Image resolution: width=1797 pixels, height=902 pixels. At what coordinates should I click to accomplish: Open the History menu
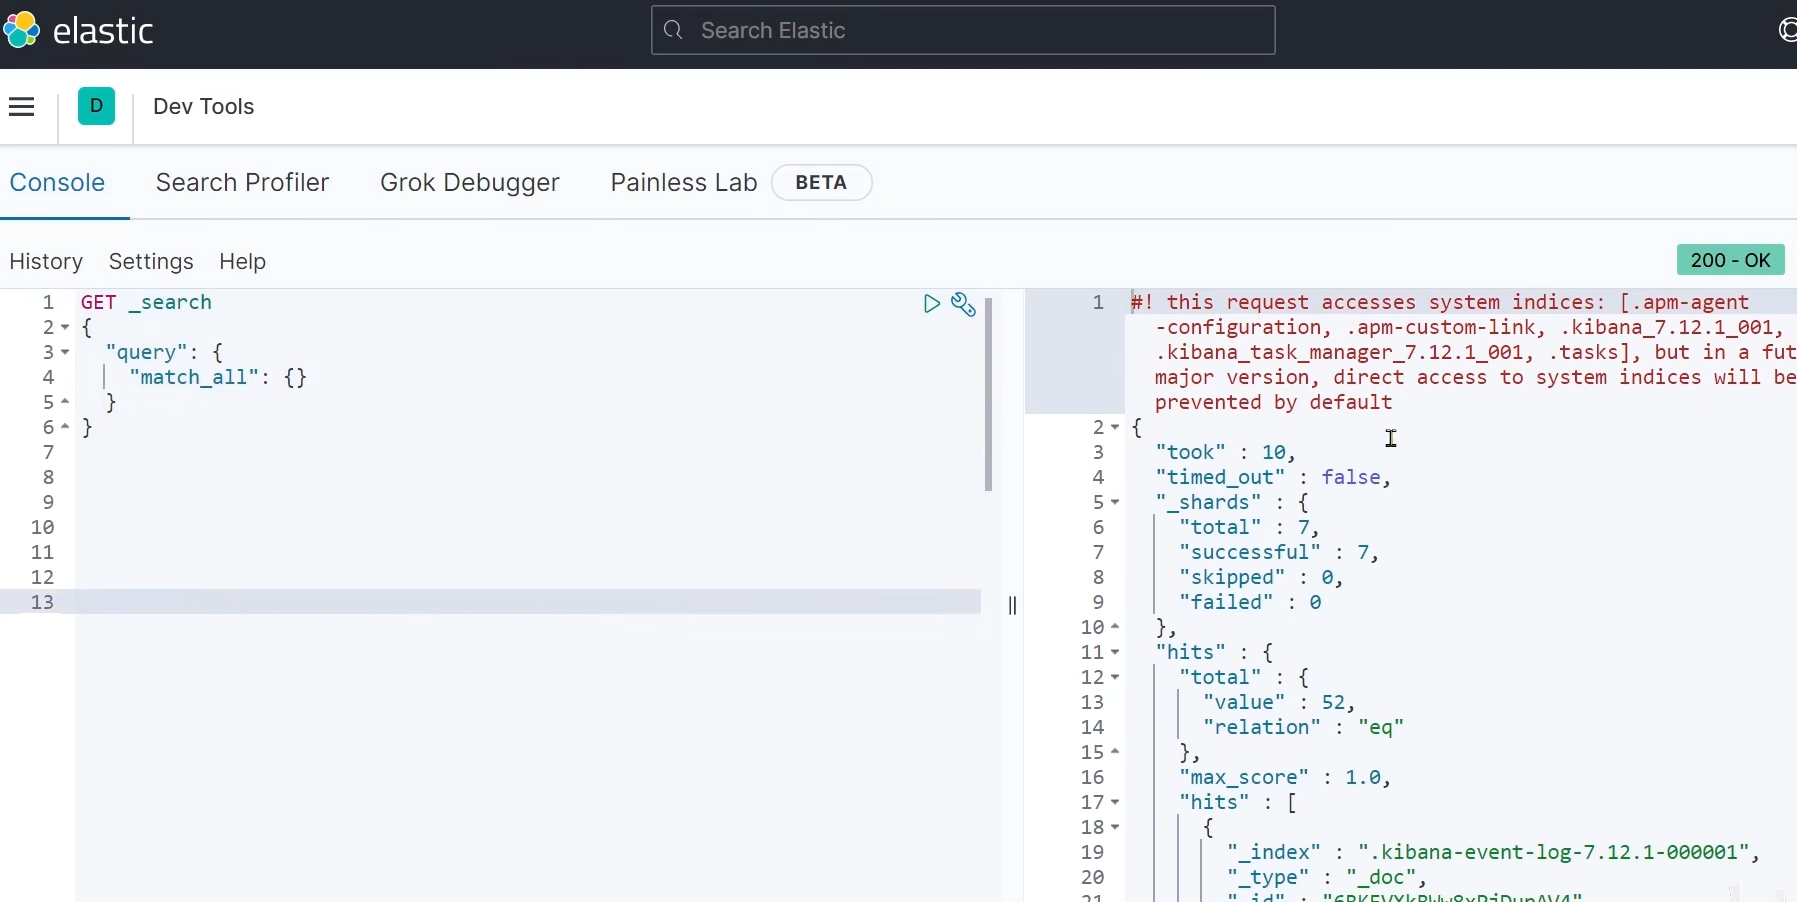click(x=46, y=262)
